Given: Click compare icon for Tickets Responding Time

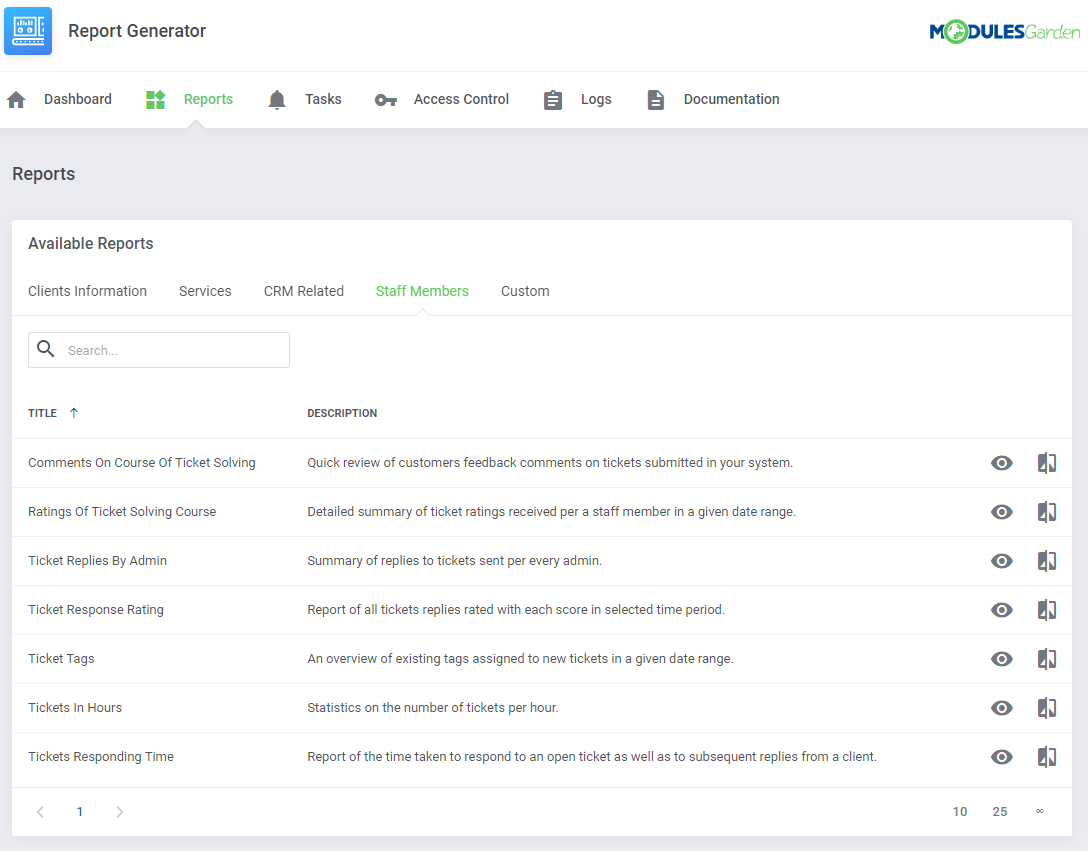Looking at the screenshot, I should 1046,757.
